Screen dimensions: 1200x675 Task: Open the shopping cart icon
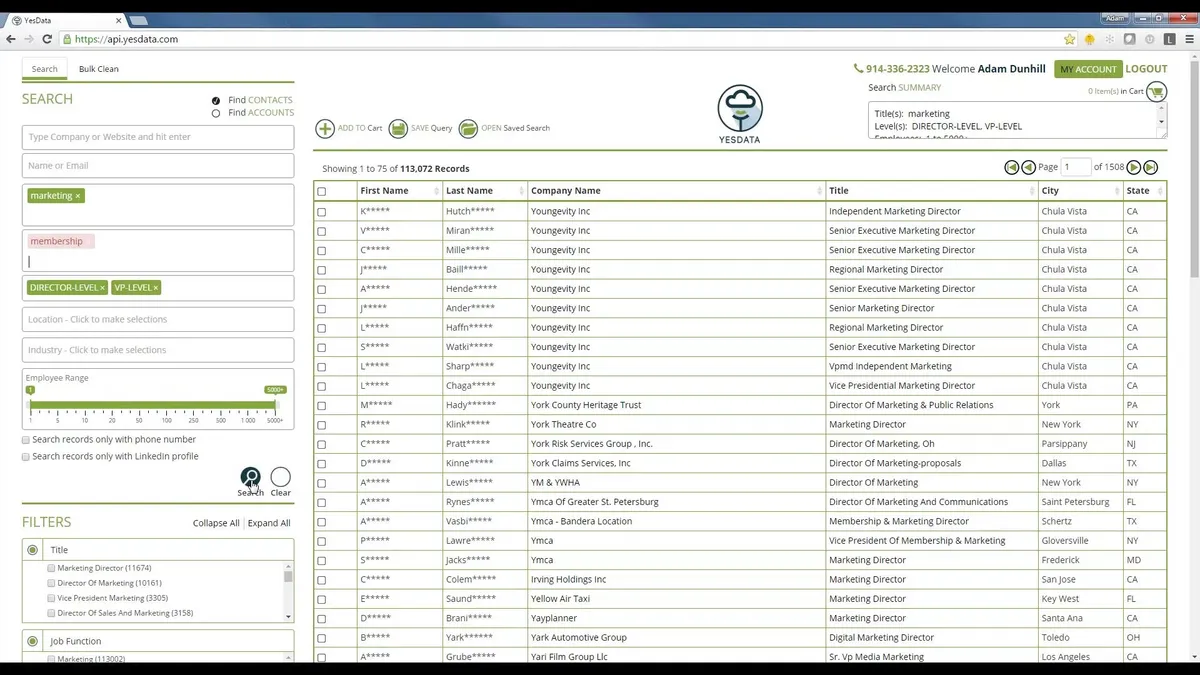click(x=1157, y=92)
